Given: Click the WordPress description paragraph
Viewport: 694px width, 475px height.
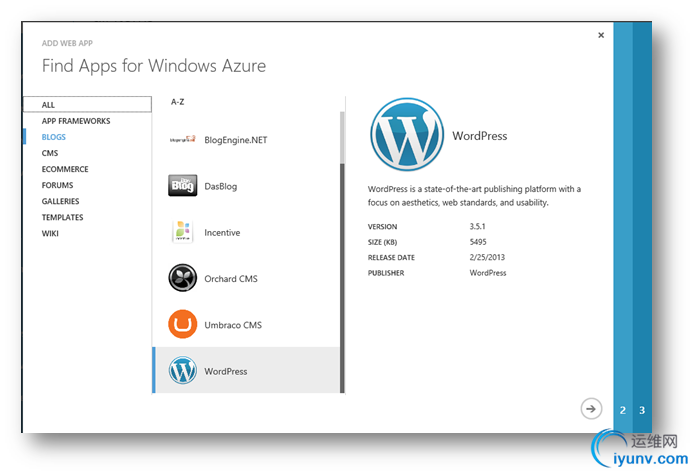Looking at the screenshot, I should [x=474, y=196].
